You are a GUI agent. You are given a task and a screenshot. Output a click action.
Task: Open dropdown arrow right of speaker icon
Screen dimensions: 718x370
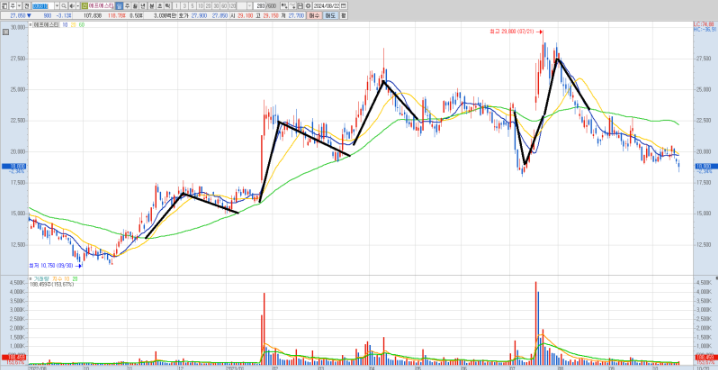(77, 6)
